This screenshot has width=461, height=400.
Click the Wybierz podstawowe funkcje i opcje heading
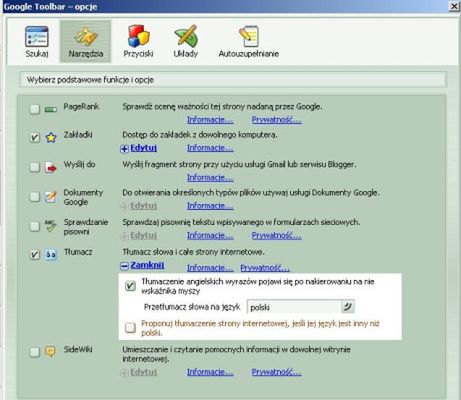(x=90, y=80)
